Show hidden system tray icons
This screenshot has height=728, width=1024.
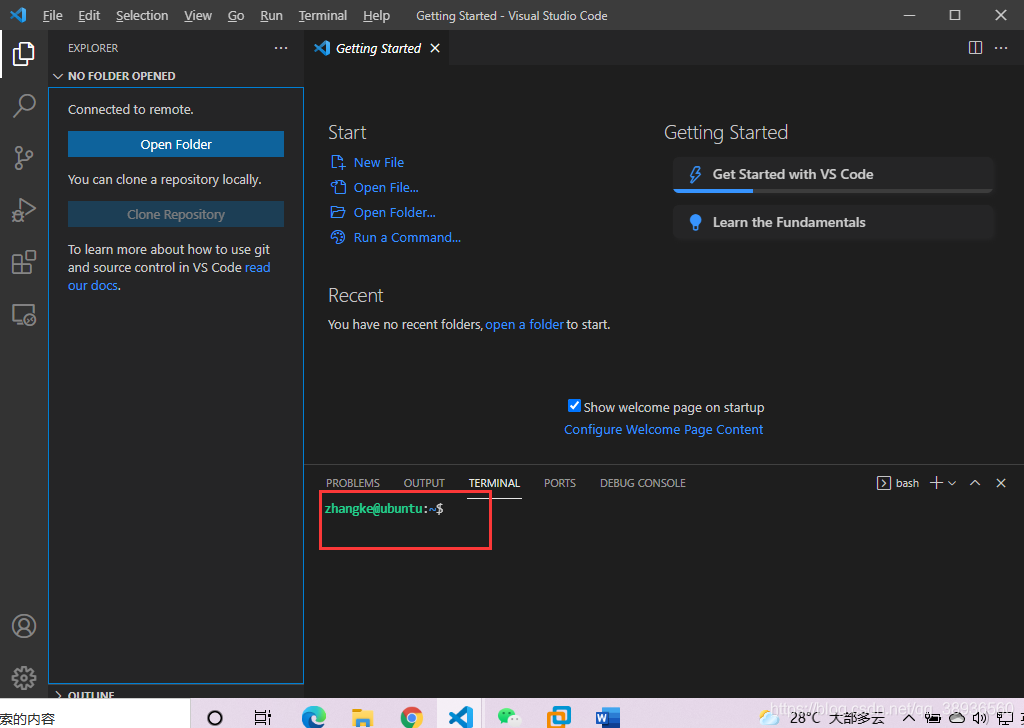908,718
